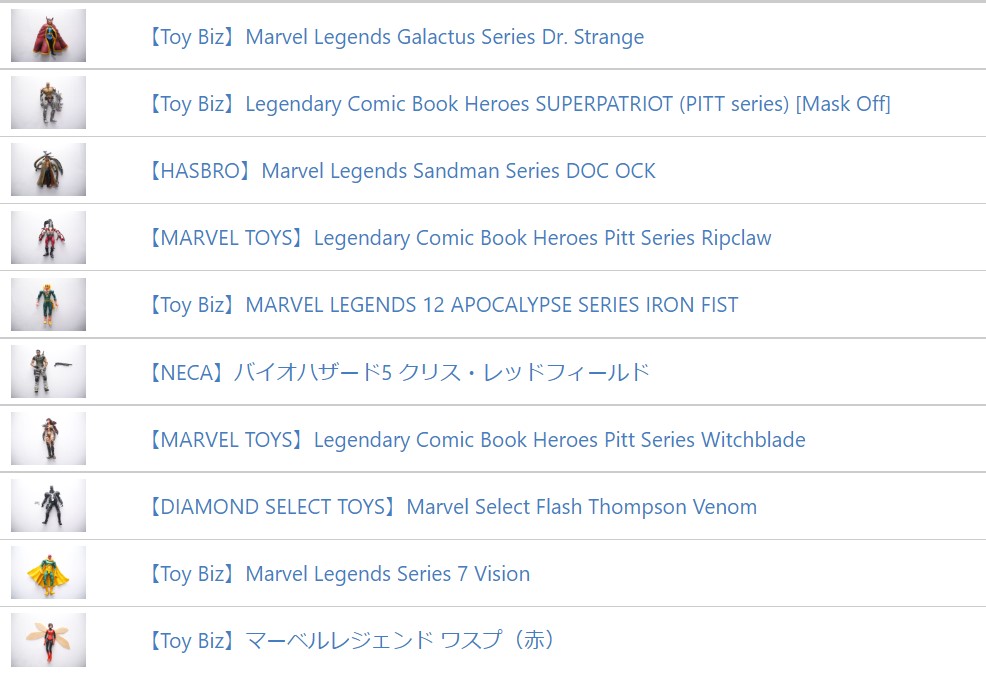Click the SUPERPATRIOT figure thumbnail image
The width and height of the screenshot is (986, 673).
pyautogui.click(x=48, y=103)
